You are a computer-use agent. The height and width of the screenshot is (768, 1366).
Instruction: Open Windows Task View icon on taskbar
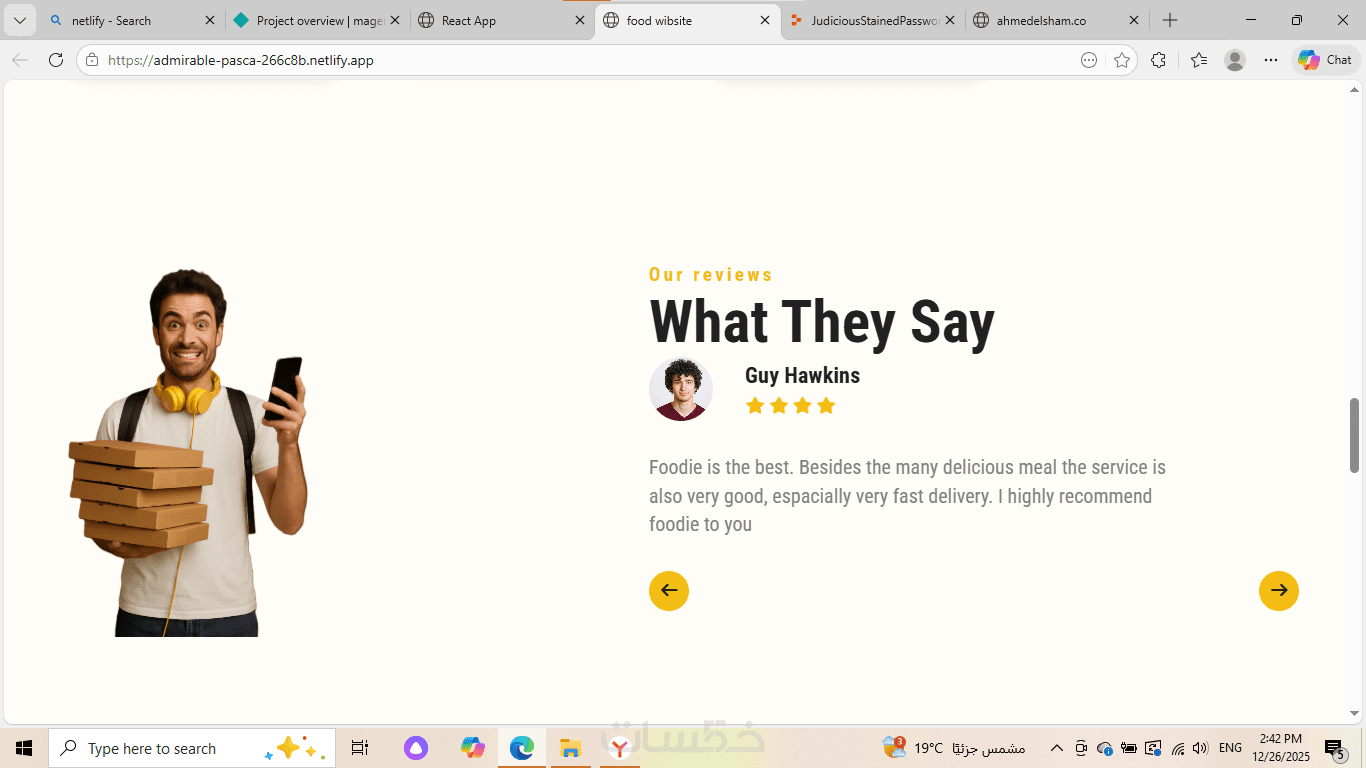point(360,748)
